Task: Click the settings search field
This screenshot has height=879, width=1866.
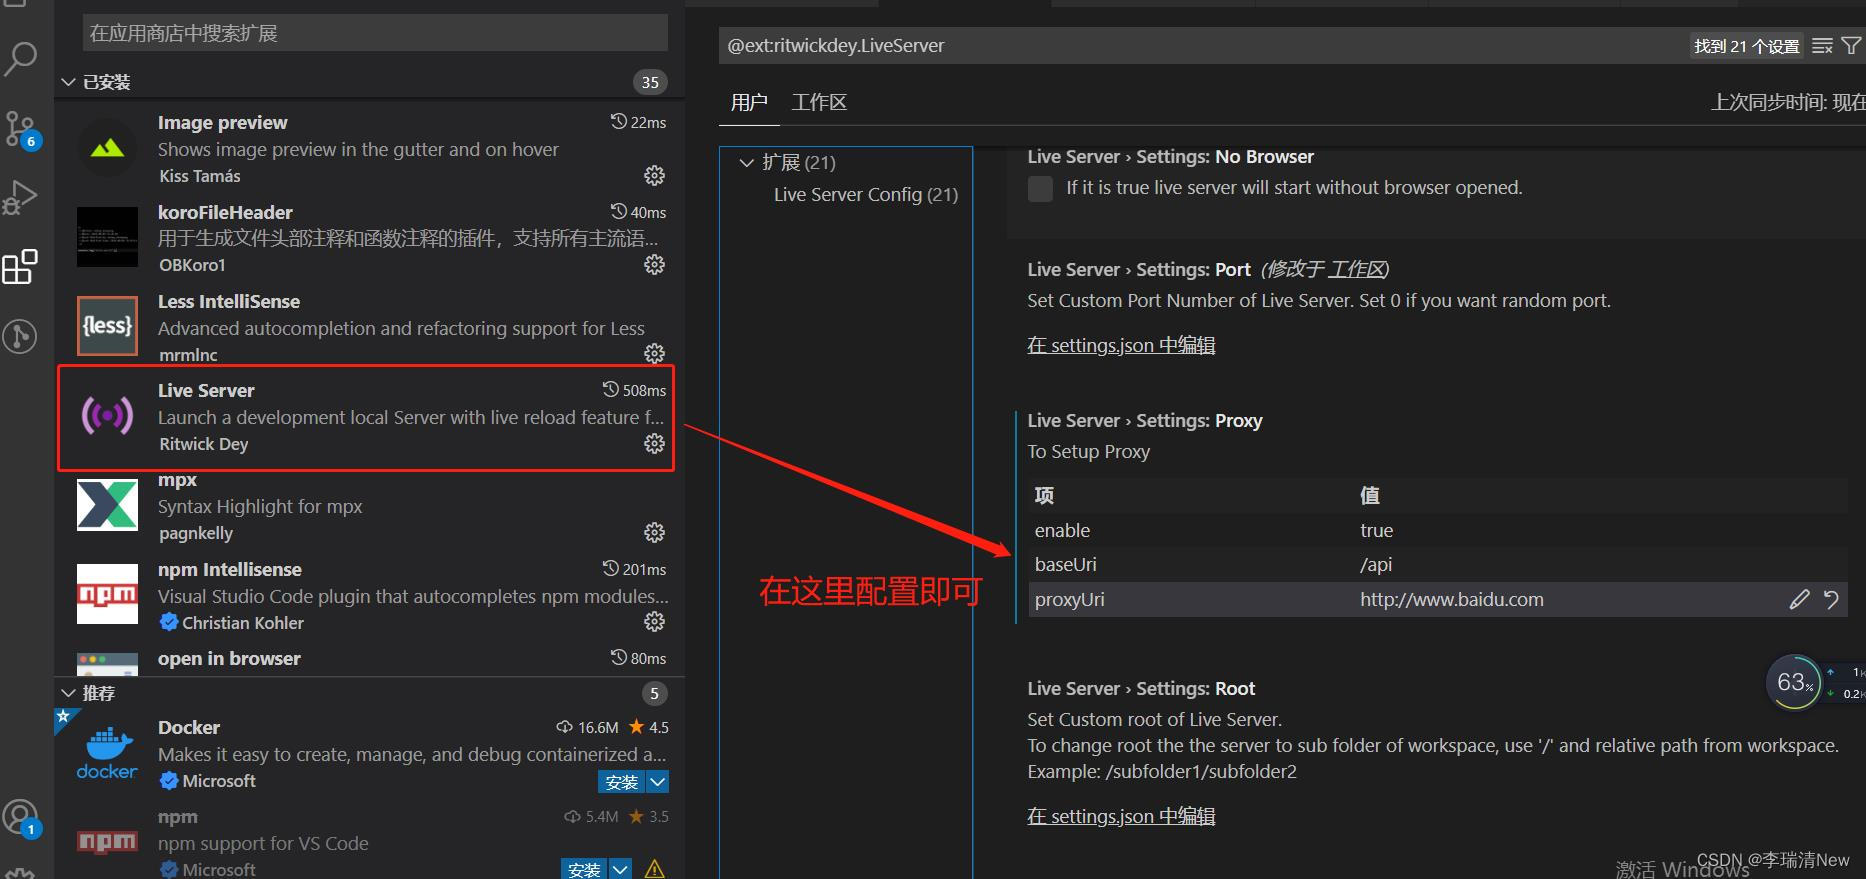Action: pos(1200,46)
